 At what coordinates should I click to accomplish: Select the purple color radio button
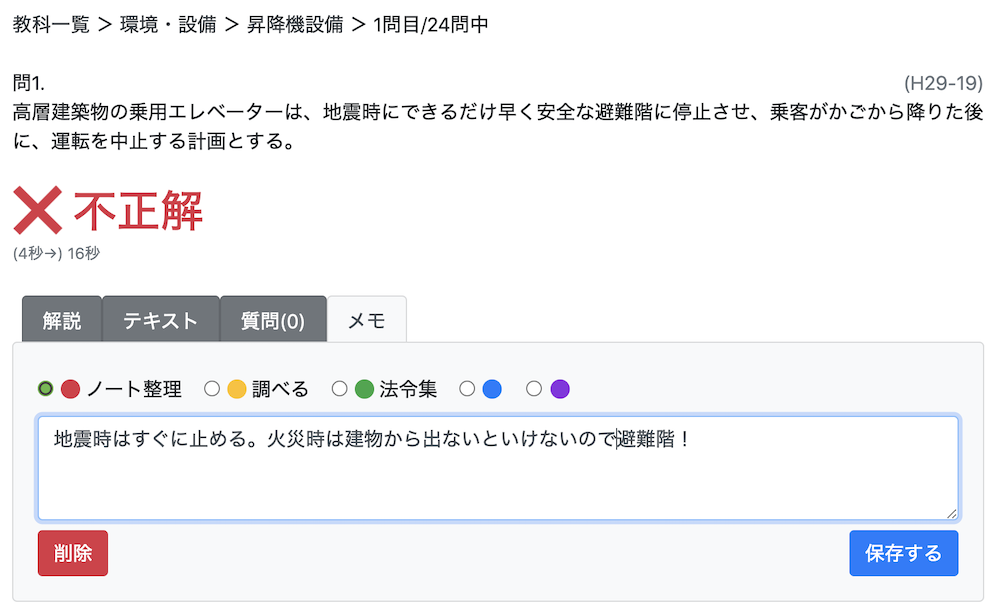tap(534, 389)
